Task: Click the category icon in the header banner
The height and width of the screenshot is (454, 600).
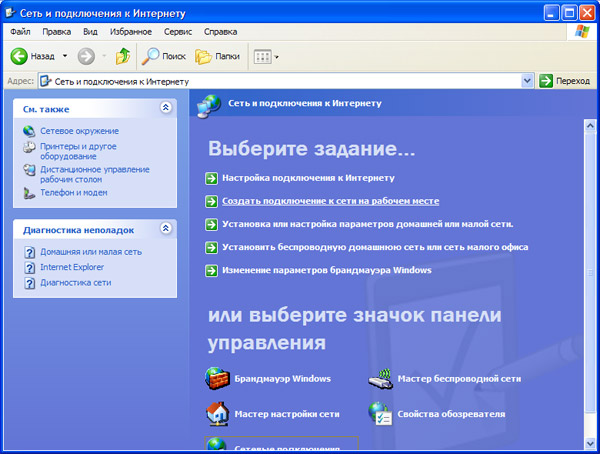Action: click(209, 105)
